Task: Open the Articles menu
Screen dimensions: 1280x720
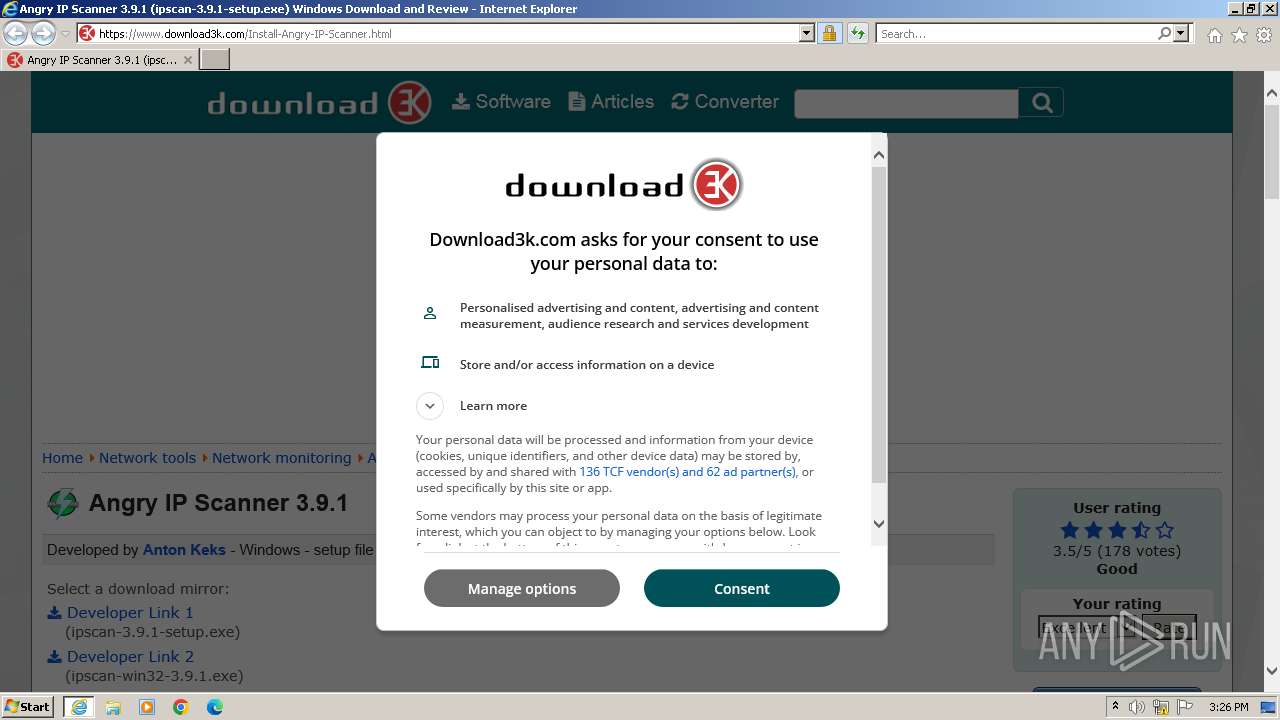Action: (611, 101)
